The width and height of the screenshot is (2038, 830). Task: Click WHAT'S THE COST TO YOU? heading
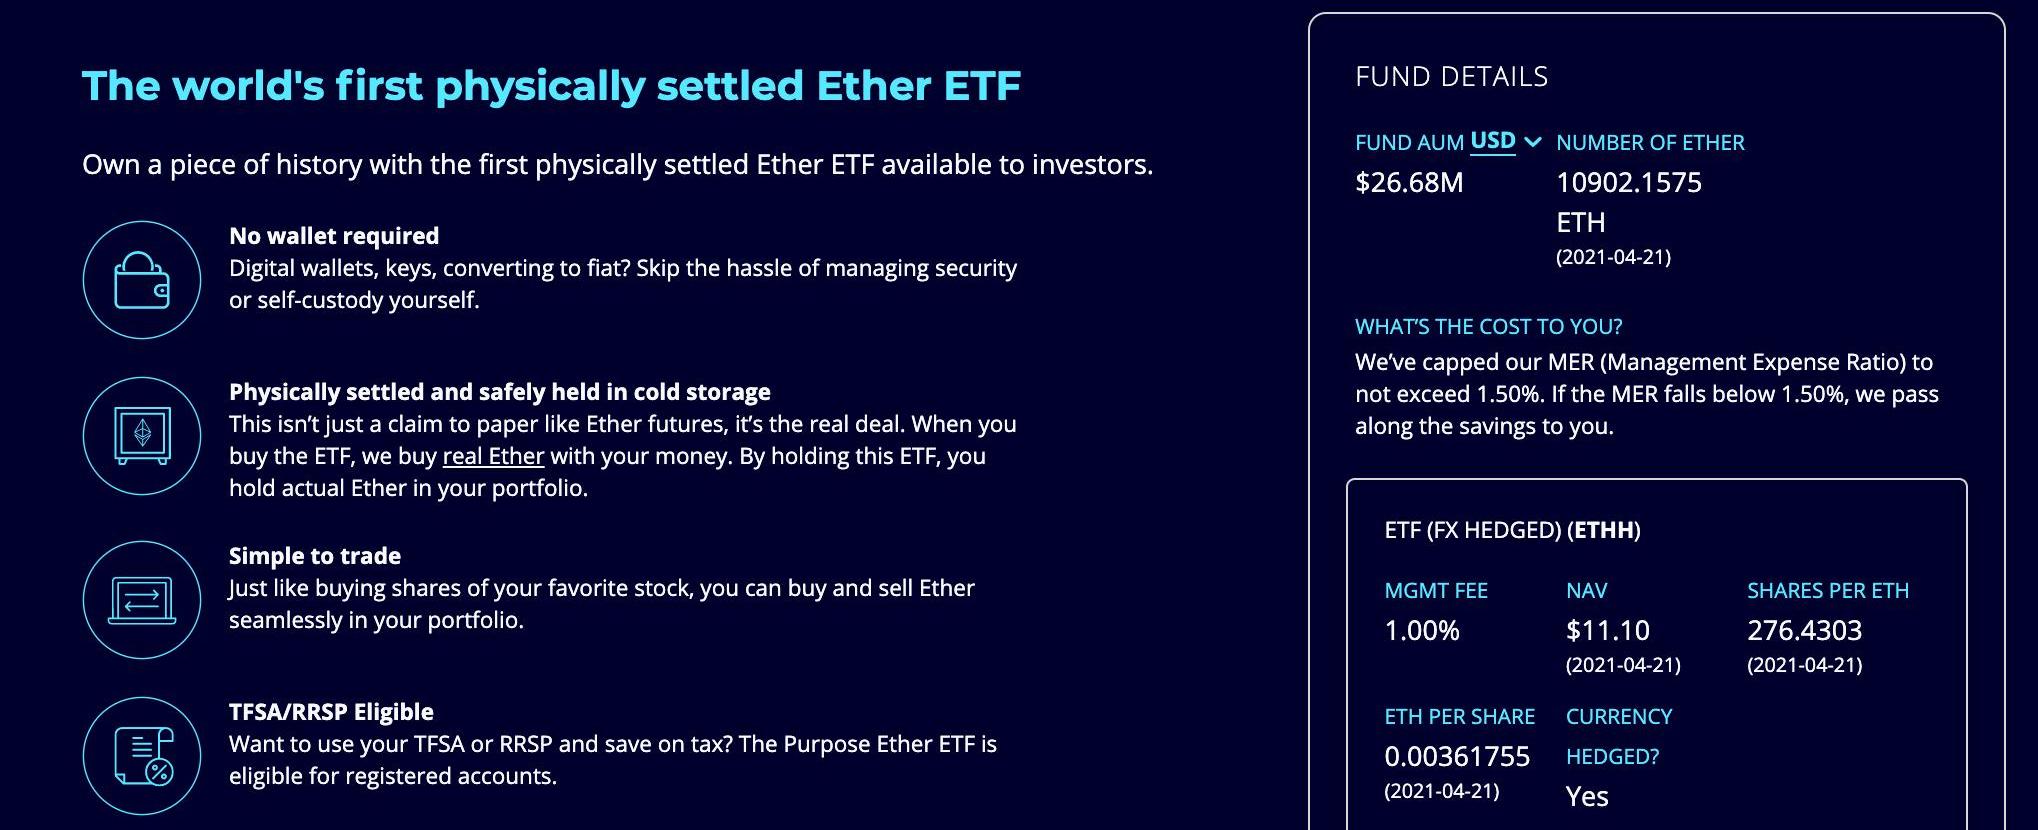pos(1488,326)
